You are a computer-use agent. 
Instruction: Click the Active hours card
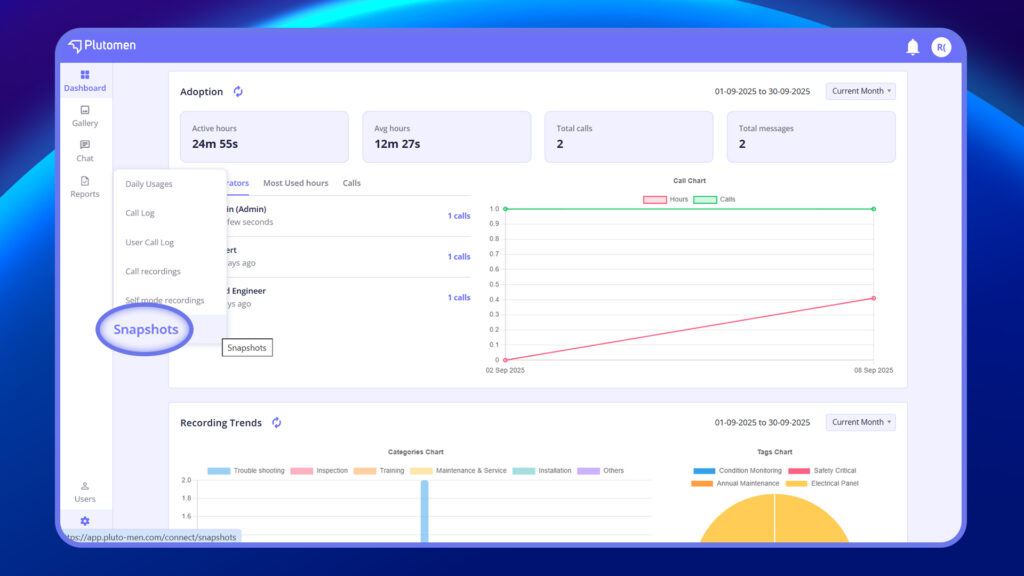[x=264, y=136]
